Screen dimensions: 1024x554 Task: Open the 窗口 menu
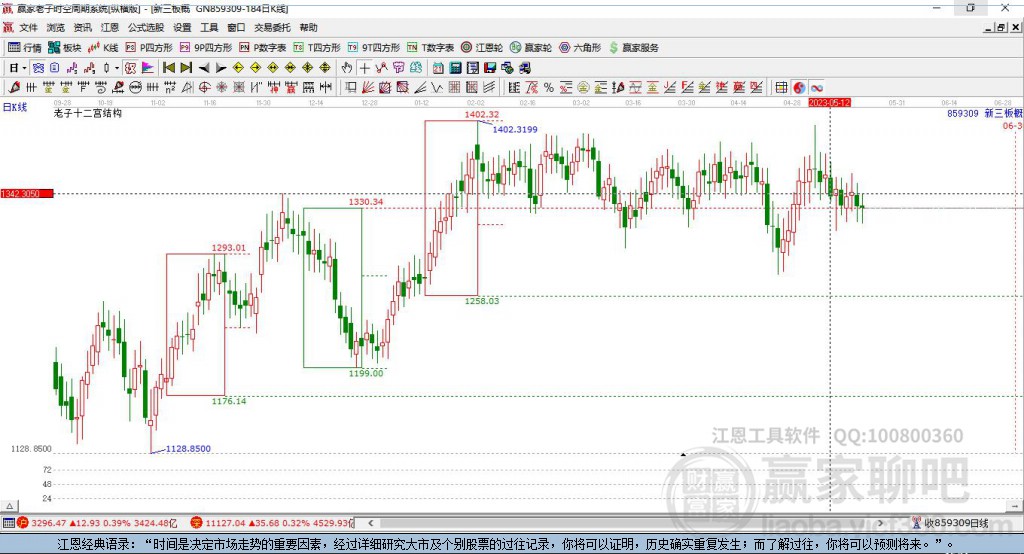(236, 27)
